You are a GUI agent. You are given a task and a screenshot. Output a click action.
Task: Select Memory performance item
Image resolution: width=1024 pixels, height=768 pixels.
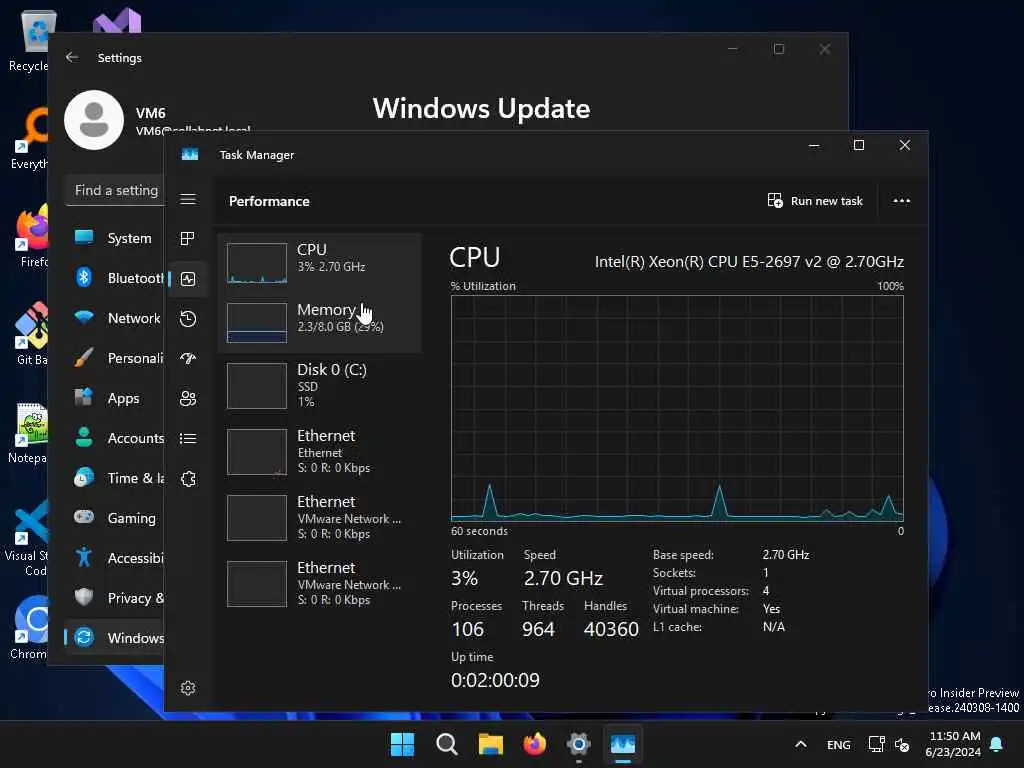coord(320,323)
